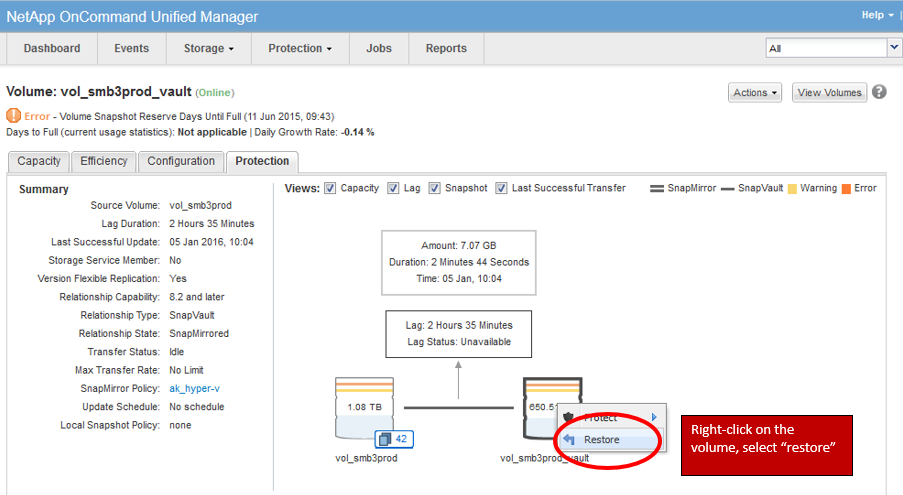The image size is (903, 495).
Task: Go to the Dashboard page
Action: [x=52, y=48]
